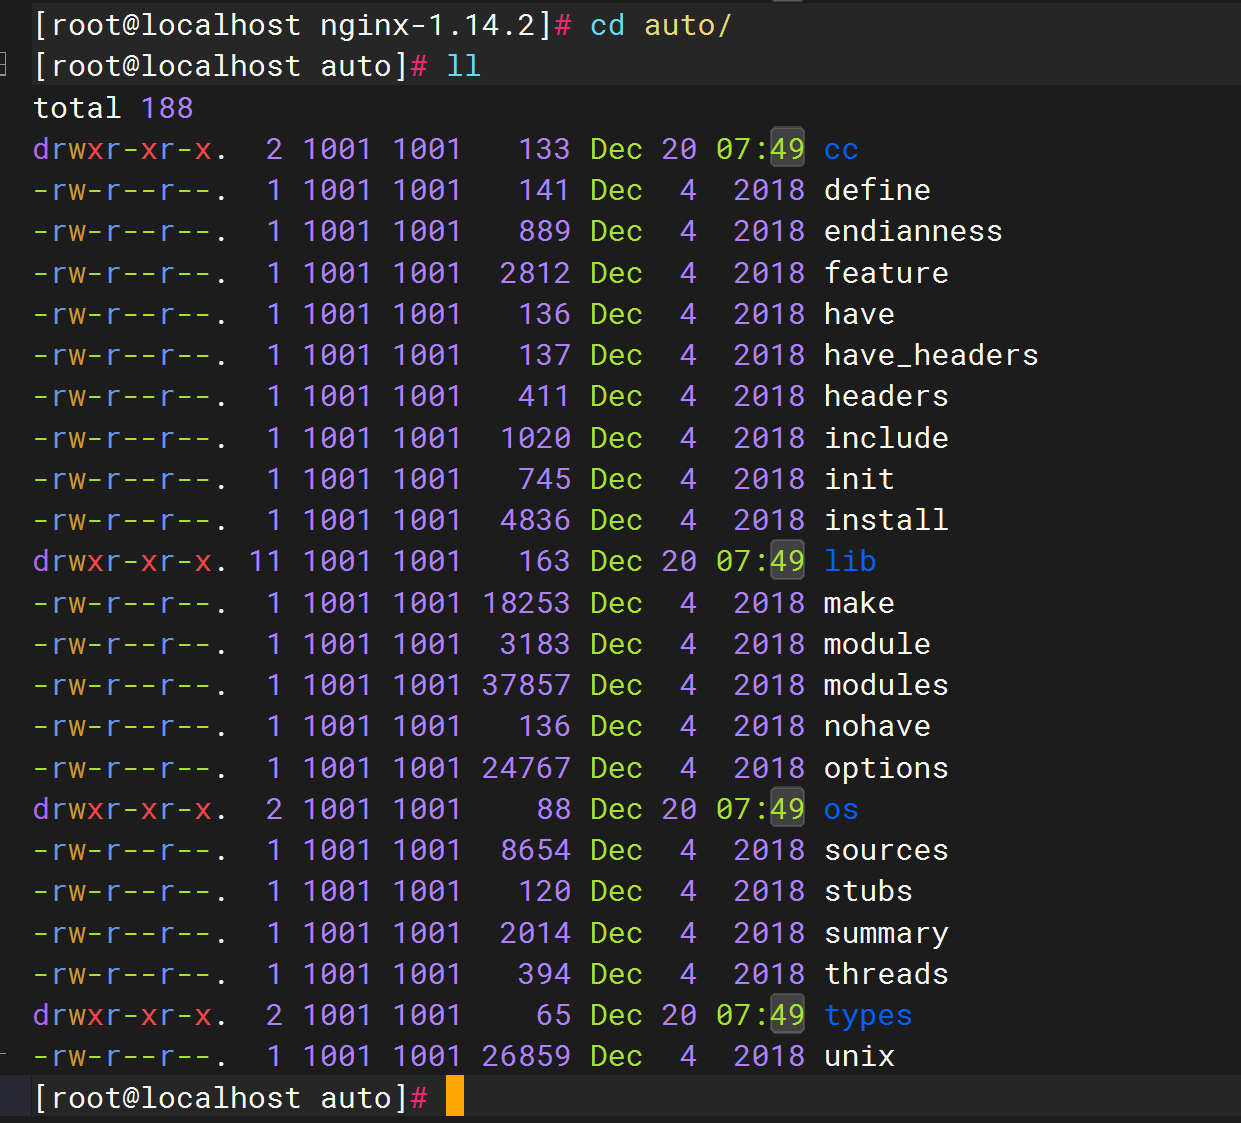The width and height of the screenshot is (1241, 1123).
Task: Select the blue 'cc' directory name
Action: (x=841, y=149)
